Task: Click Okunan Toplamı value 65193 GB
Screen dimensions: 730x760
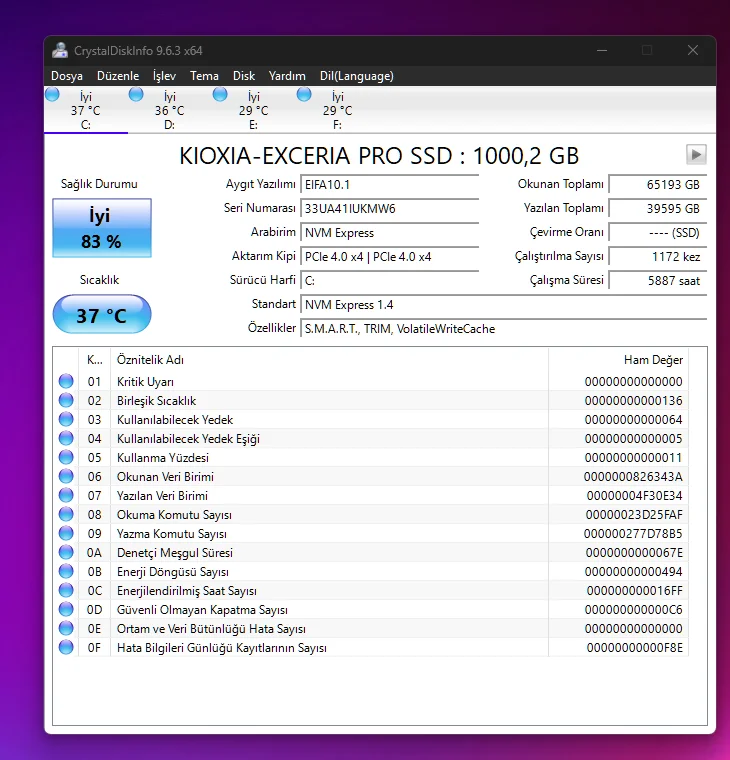Action: coord(658,185)
